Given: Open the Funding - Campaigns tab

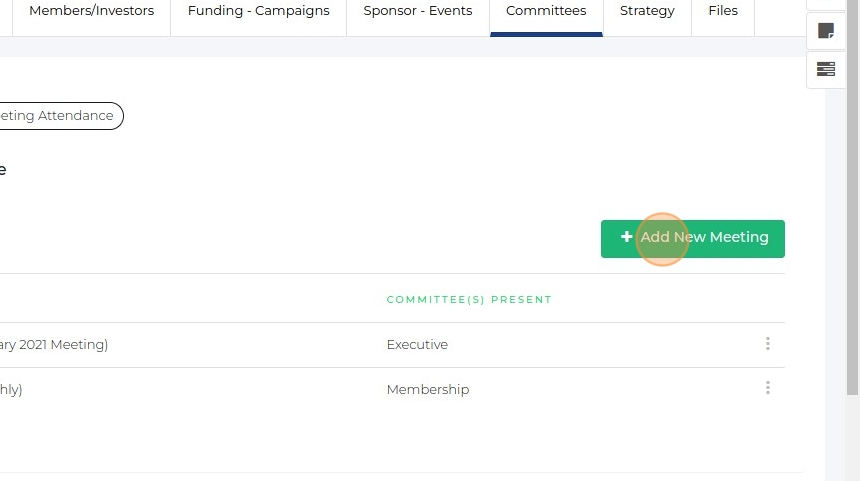Looking at the screenshot, I should point(258,11).
